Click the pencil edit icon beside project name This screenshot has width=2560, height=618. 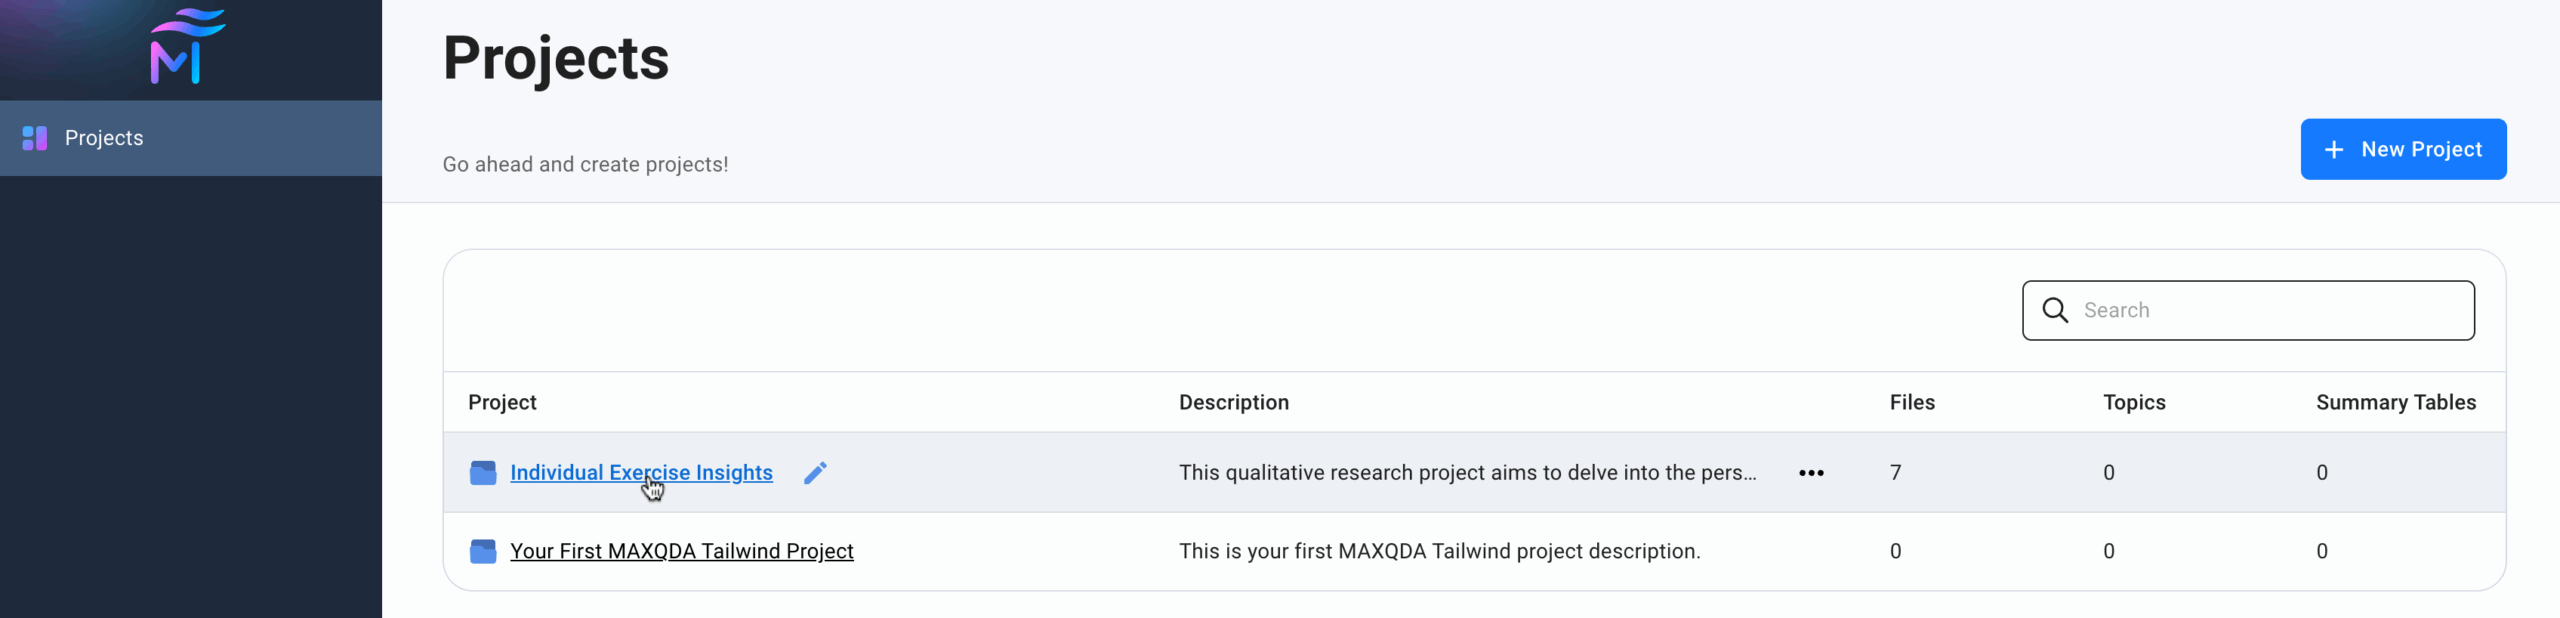click(815, 472)
